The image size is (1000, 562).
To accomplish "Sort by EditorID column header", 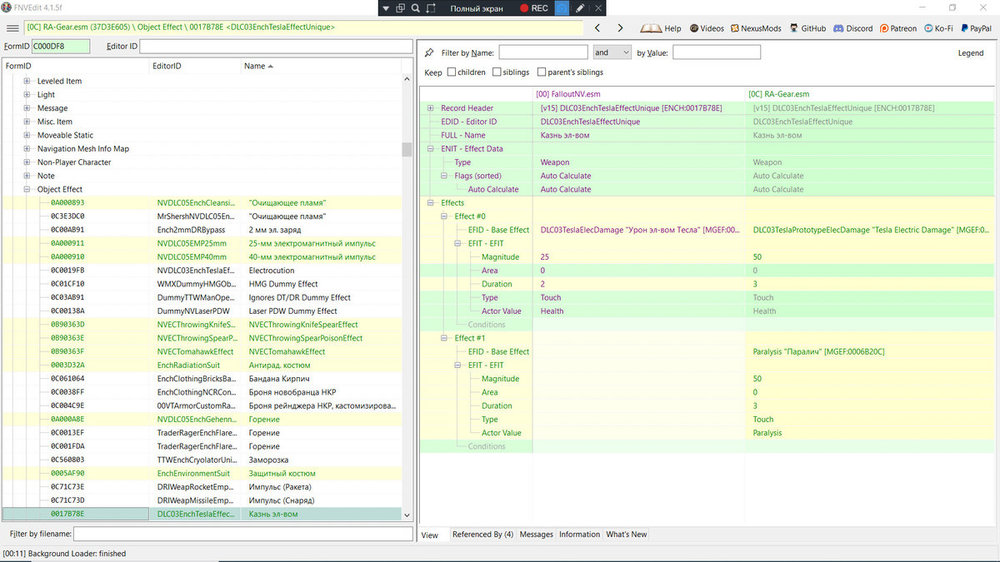I will (193, 66).
